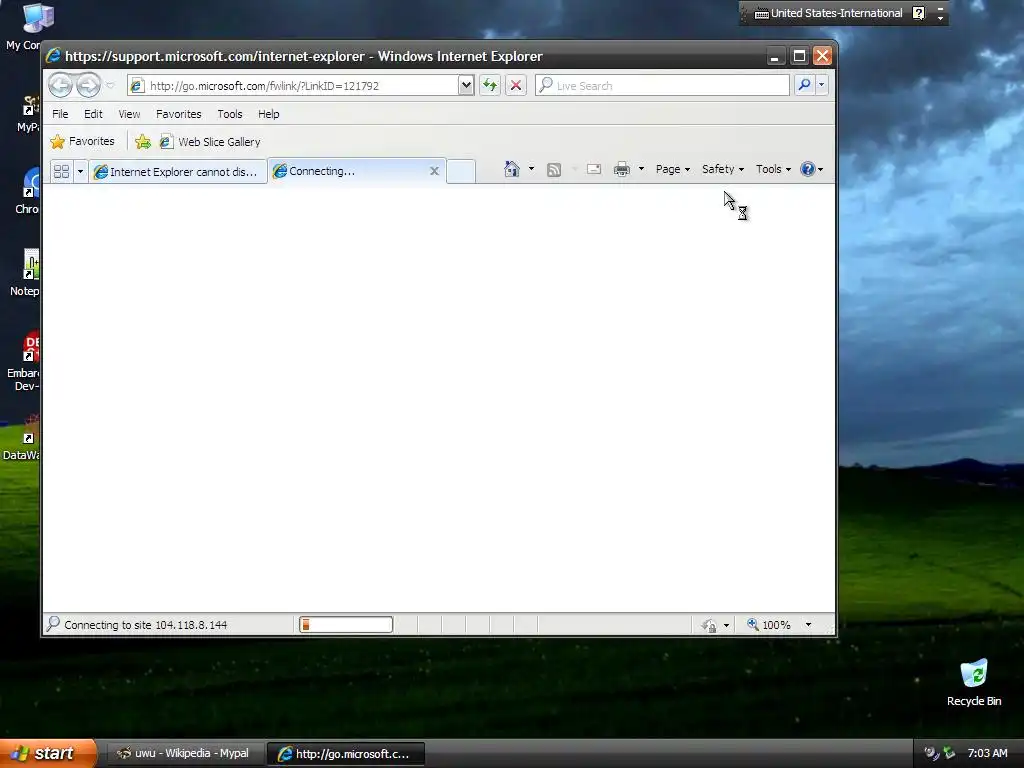Expand the zoom level dropdown arrow
This screenshot has height=768, width=1024.
(808, 625)
